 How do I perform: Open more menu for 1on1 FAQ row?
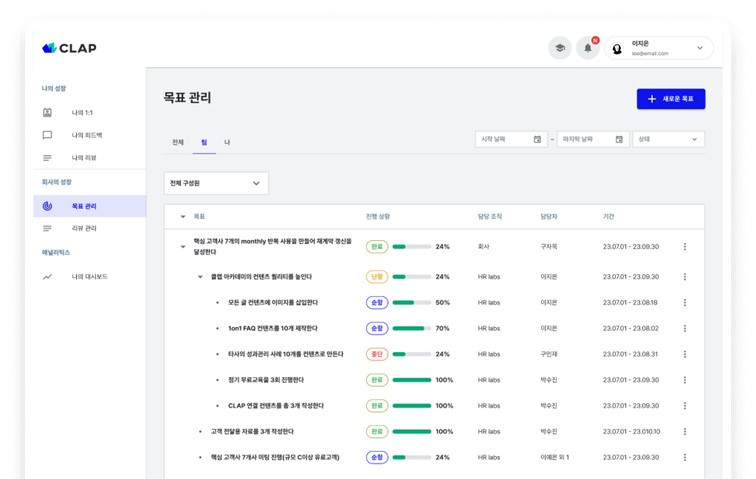[685, 328]
